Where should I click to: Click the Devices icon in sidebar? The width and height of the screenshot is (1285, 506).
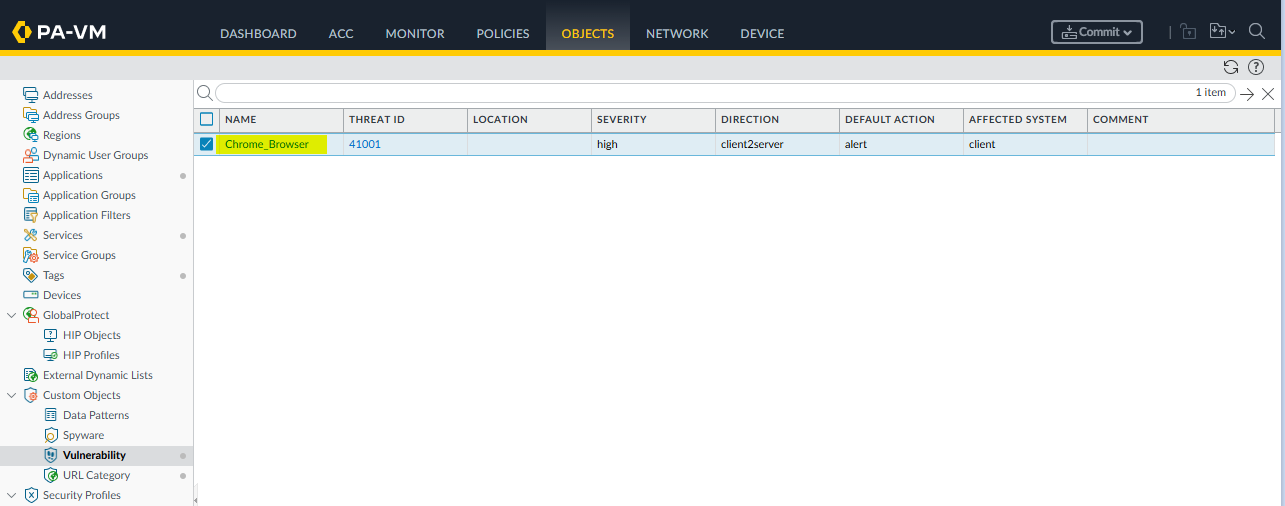pyautogui.click(x=31, y=295)
